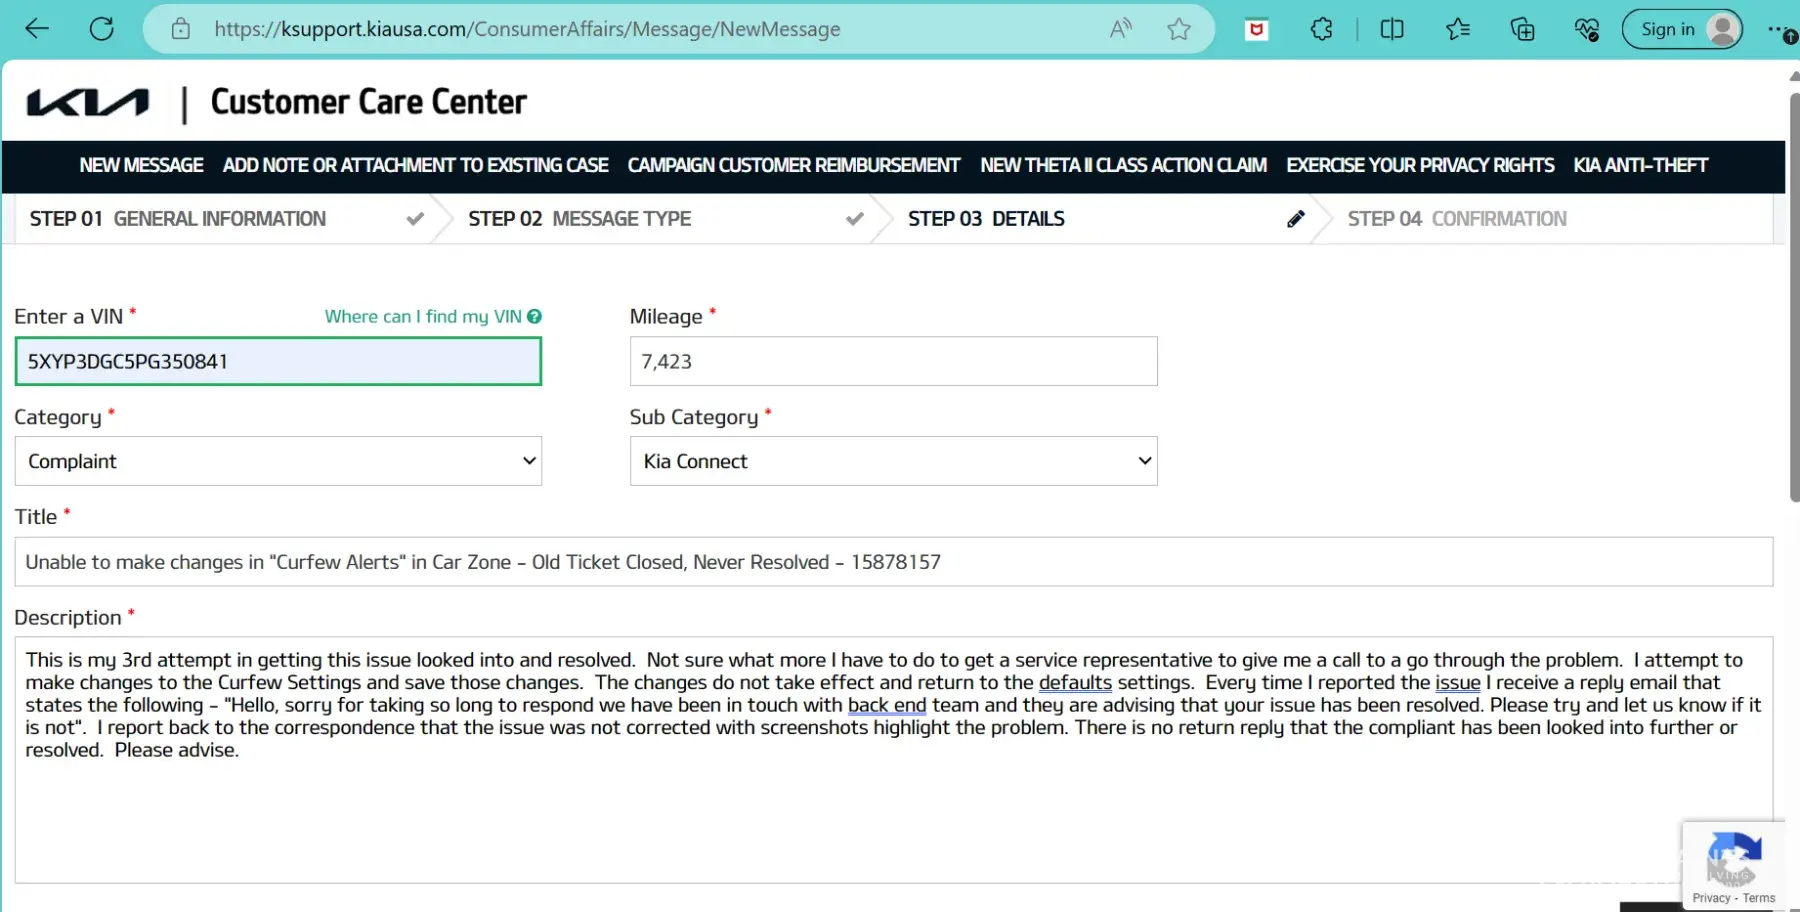Open the Sub Category dropdown showing Kia Connect

(893, 461)
